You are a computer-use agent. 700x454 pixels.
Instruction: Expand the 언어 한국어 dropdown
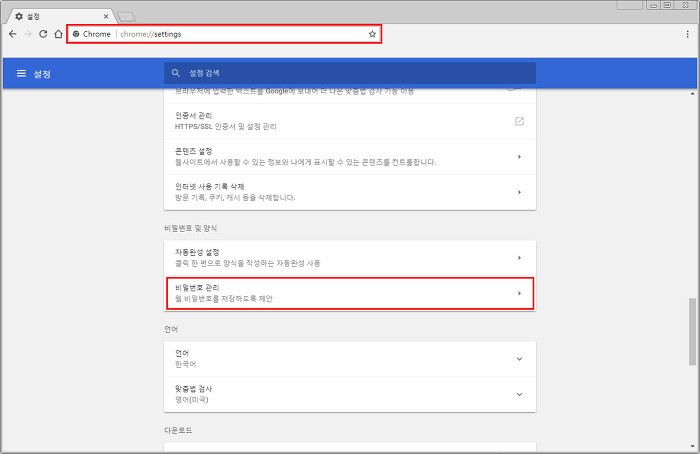click(519, 359)
